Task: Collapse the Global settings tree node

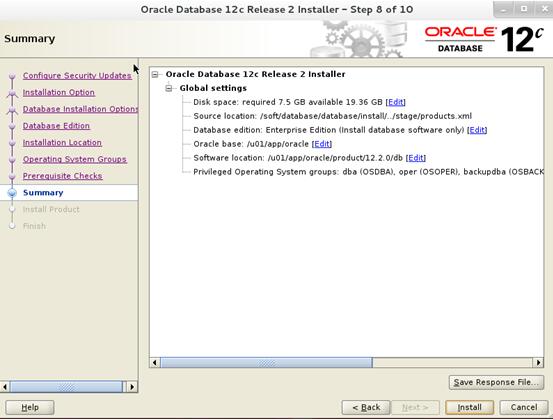Action: 169,88
